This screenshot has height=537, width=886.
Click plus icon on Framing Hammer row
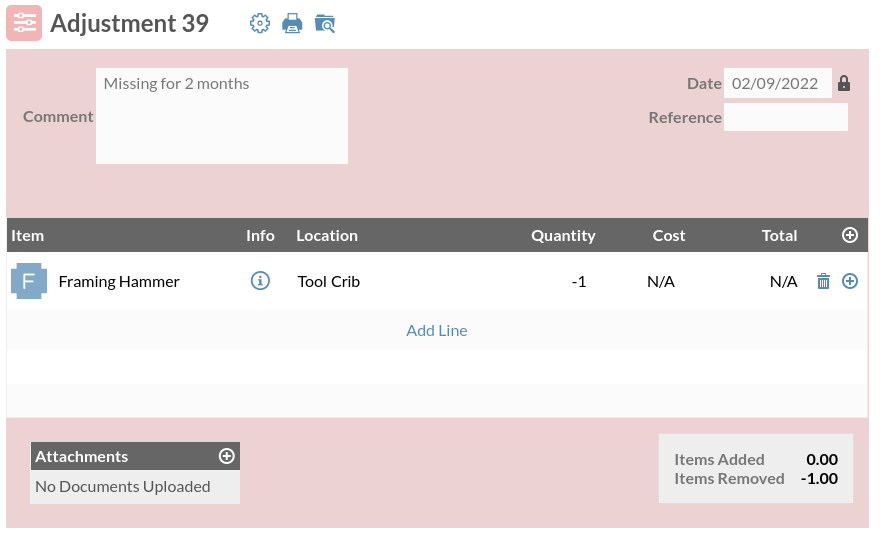[850, 281]
